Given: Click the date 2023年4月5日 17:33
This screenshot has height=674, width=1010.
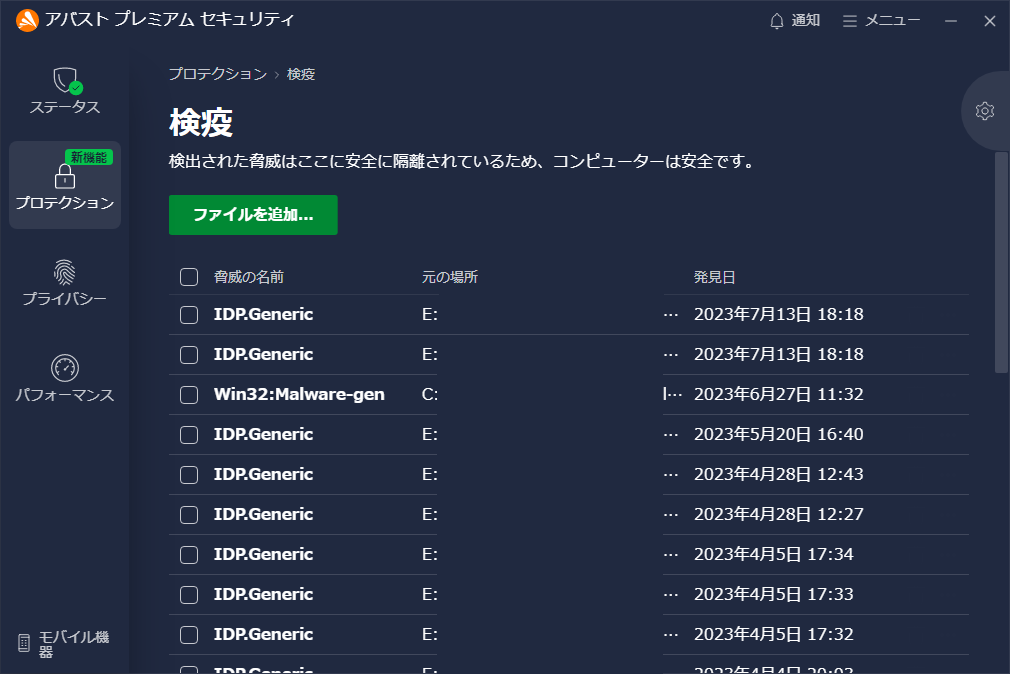Looking at the screenshot, I should [773, 594].
